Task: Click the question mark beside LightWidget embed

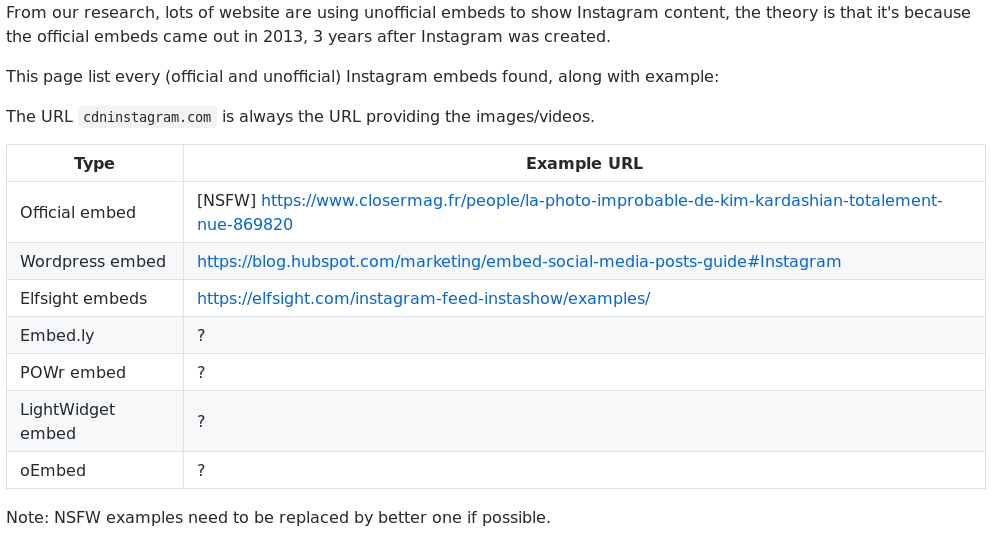Action: click(x=201, y=421)
